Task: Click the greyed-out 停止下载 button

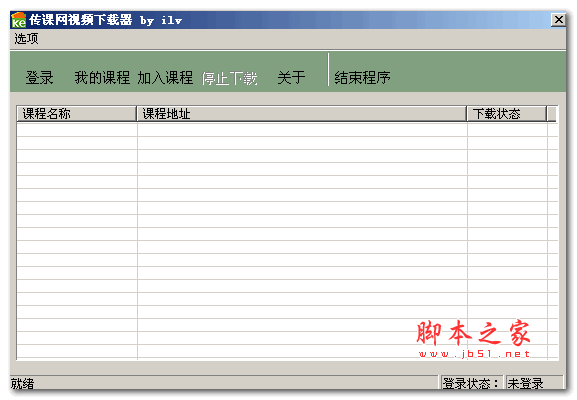Action: point(229,78)
